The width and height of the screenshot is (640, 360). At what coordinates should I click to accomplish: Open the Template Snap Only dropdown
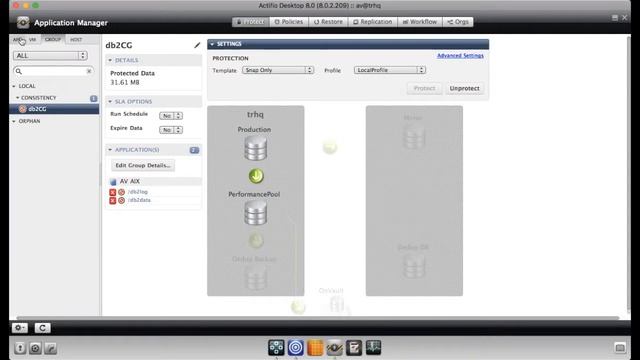tap(278, 70)
